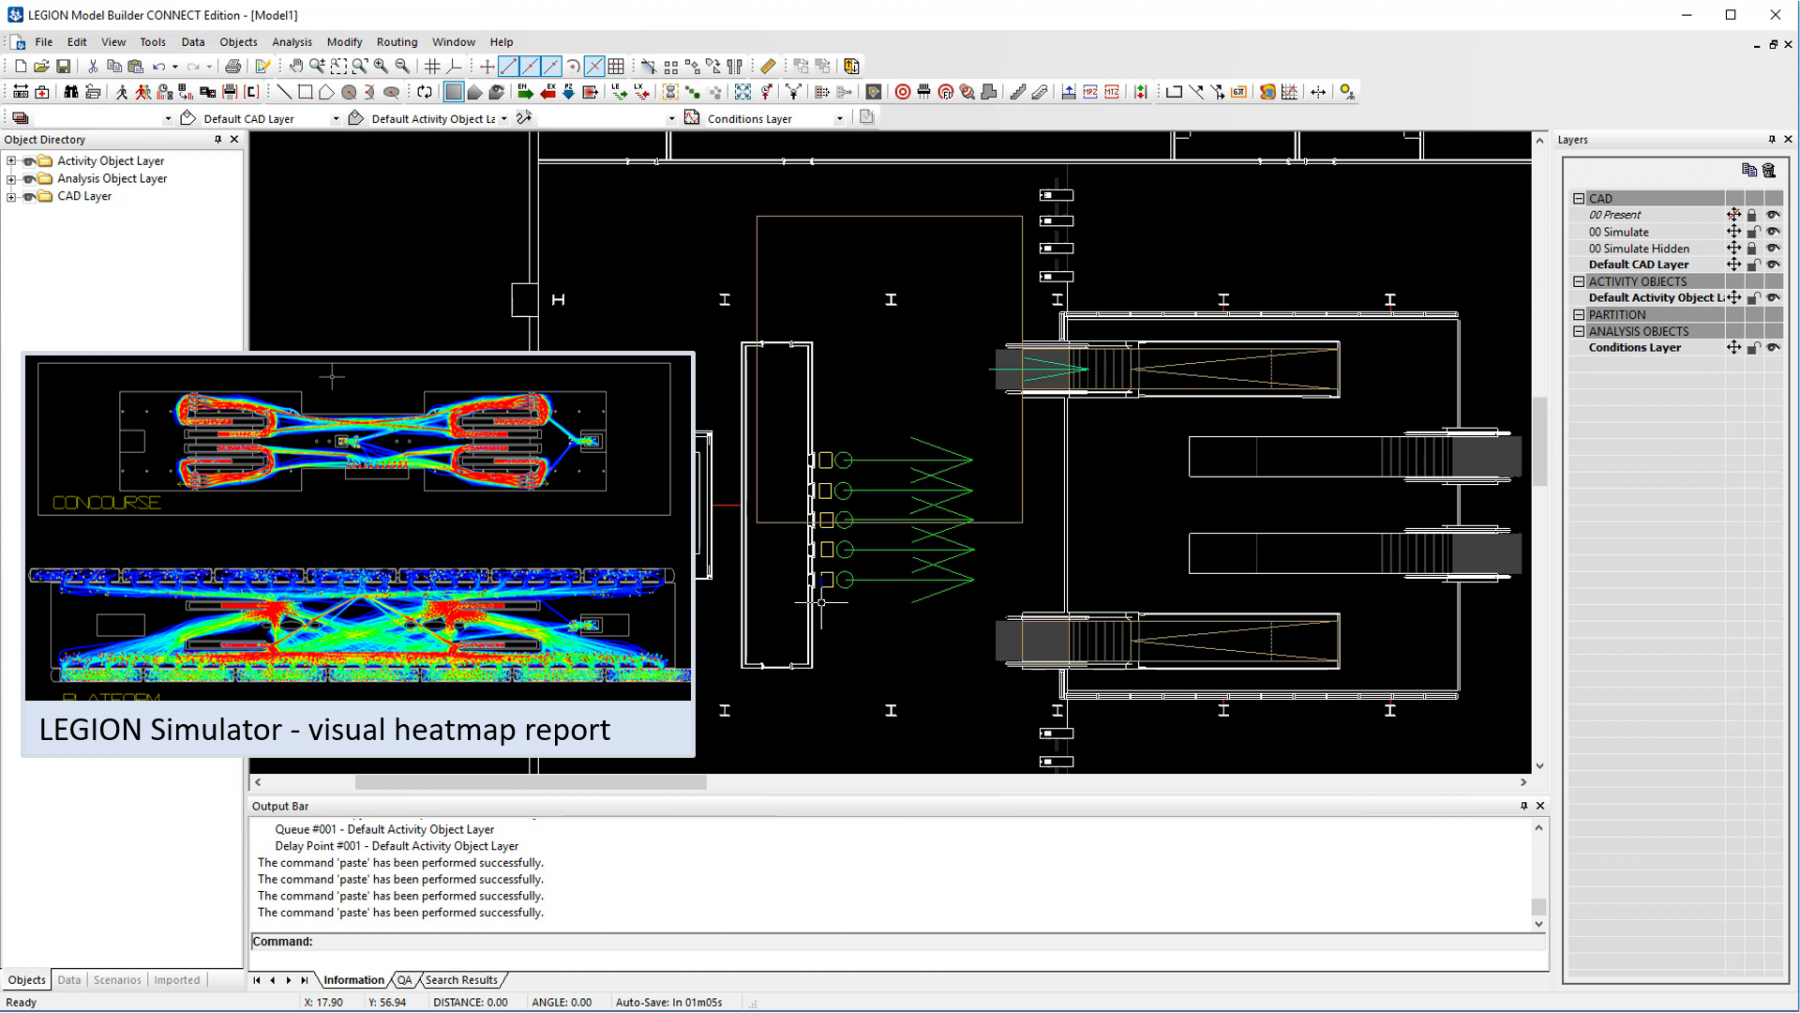Screen dimensions: 1800x1013
Task: Click the heatmap colored map icon
Action: pos(1267,92)
